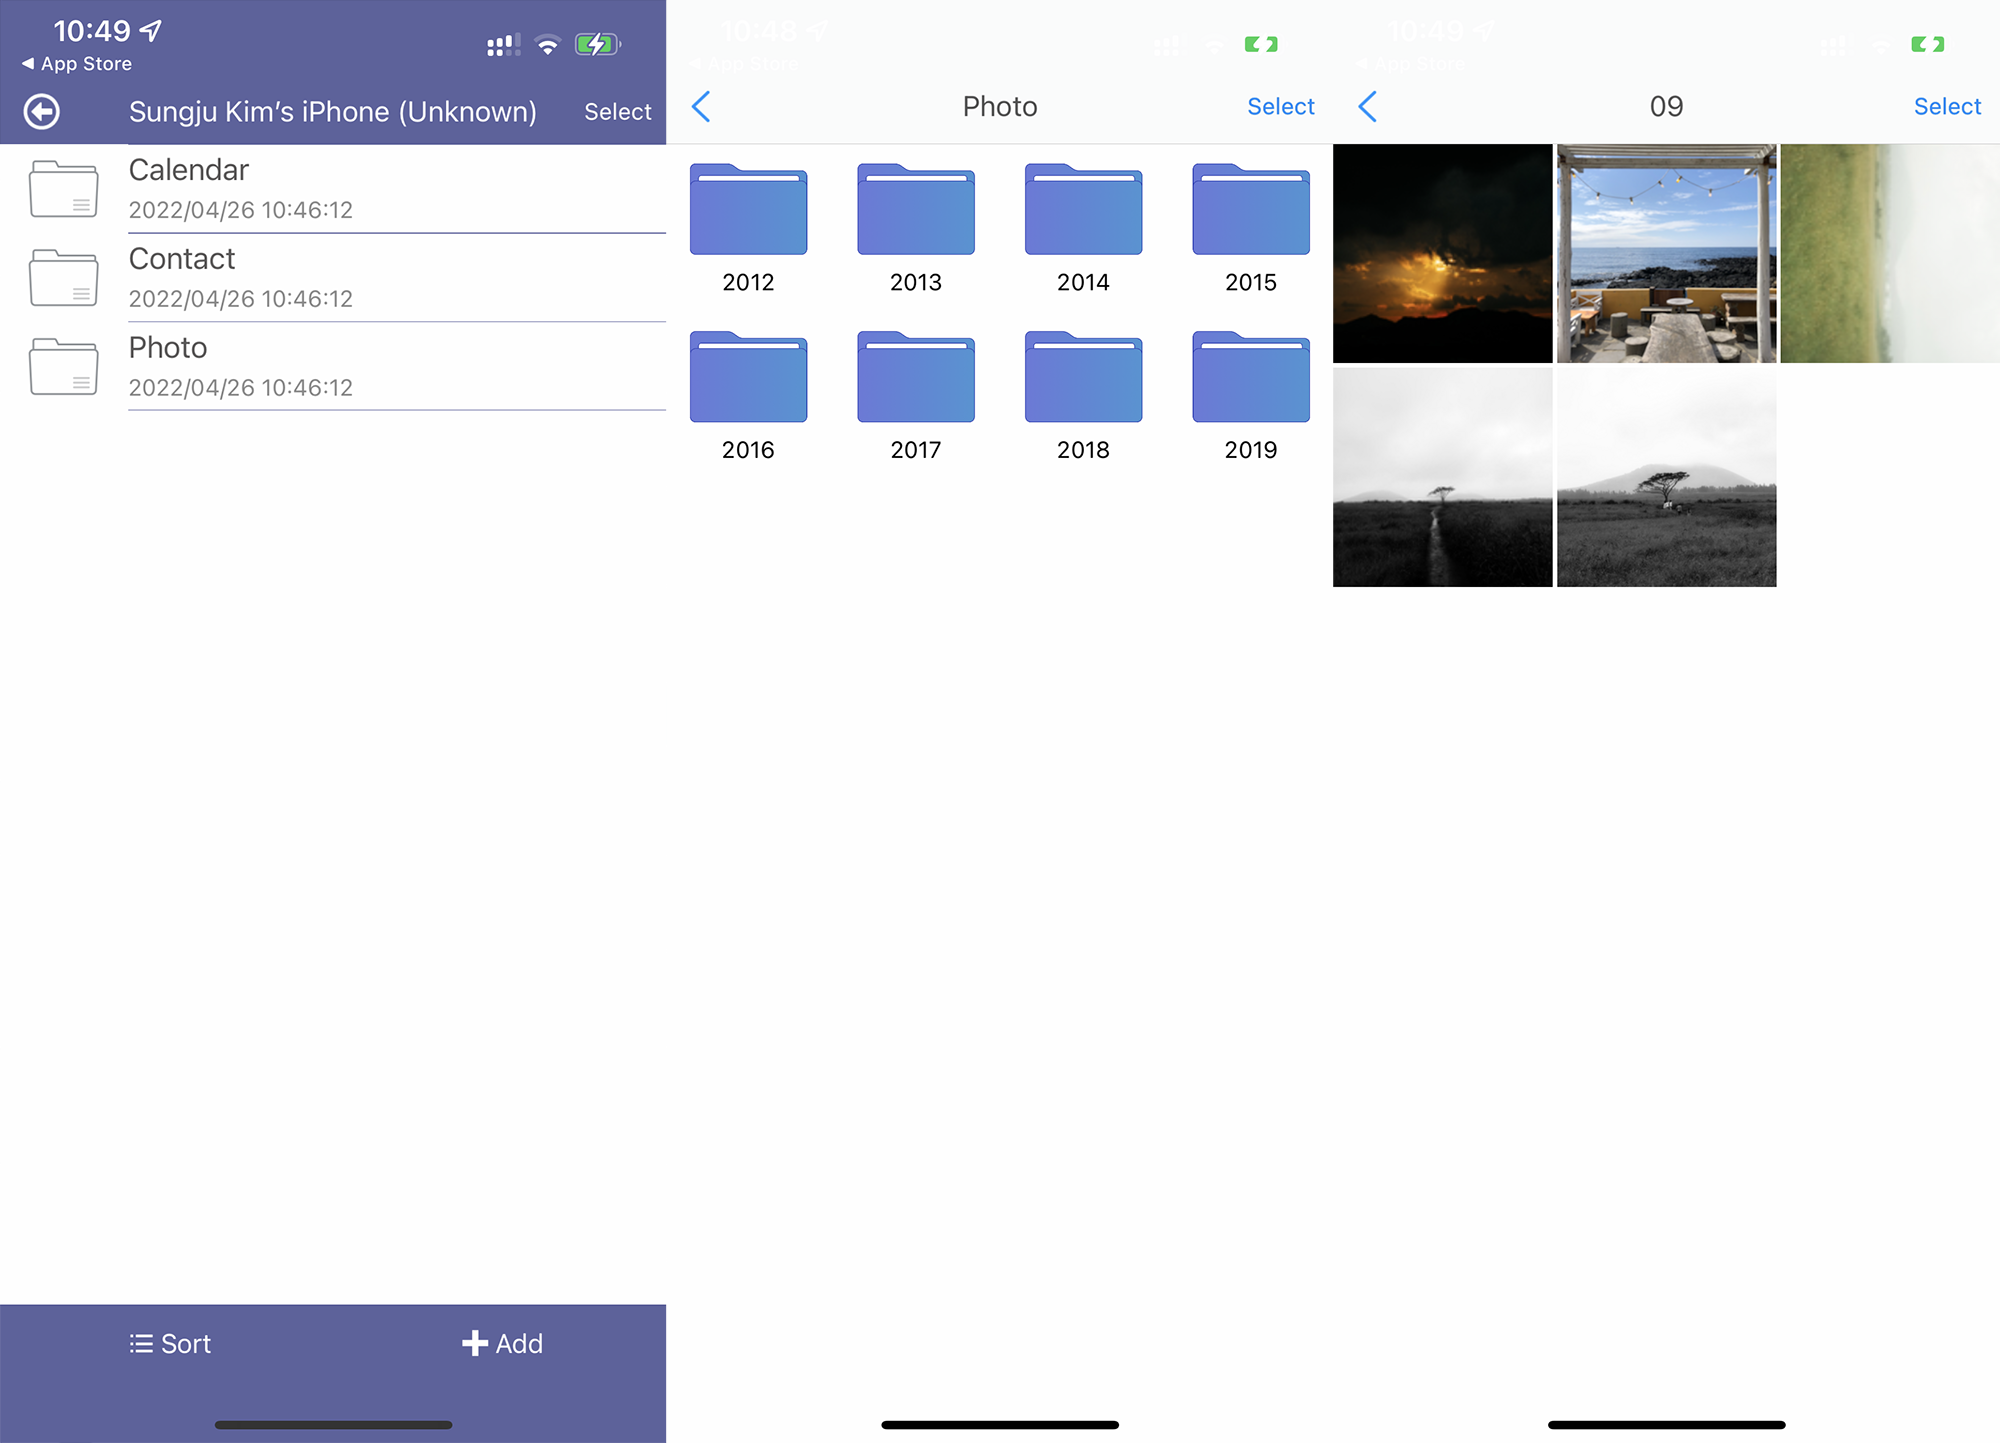Image resolution: width=2000 pixels, height=1443 pixels.
Task: Tap the circled back arrow icon
Action: 42,111
